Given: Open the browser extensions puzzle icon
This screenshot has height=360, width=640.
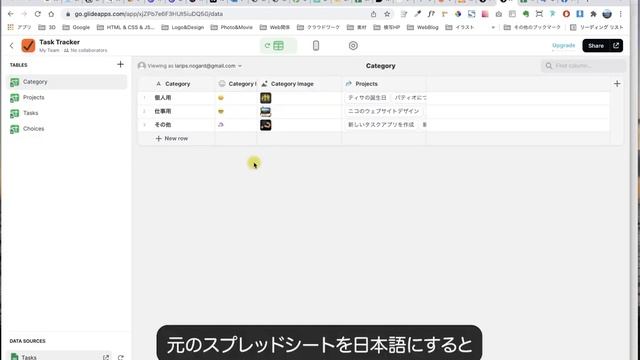Looking at the screenshot, I should tap(593, 14).
